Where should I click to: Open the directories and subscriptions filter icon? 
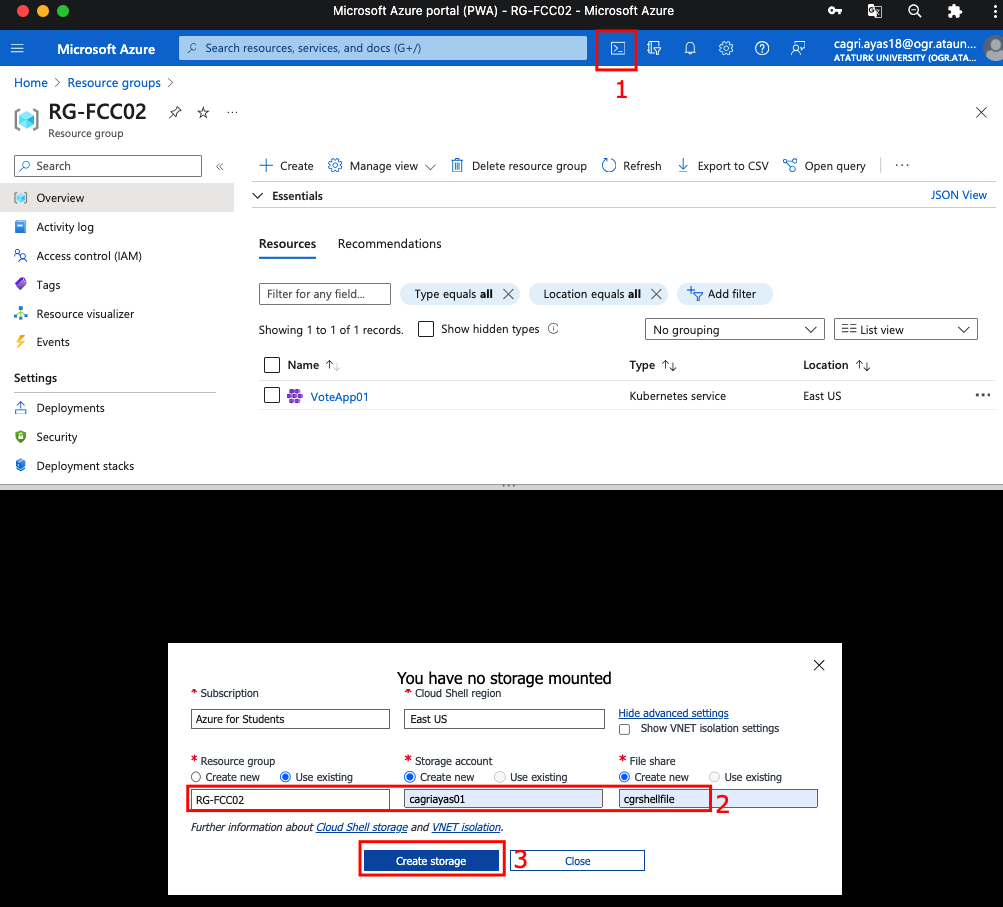tap(654, 48)
